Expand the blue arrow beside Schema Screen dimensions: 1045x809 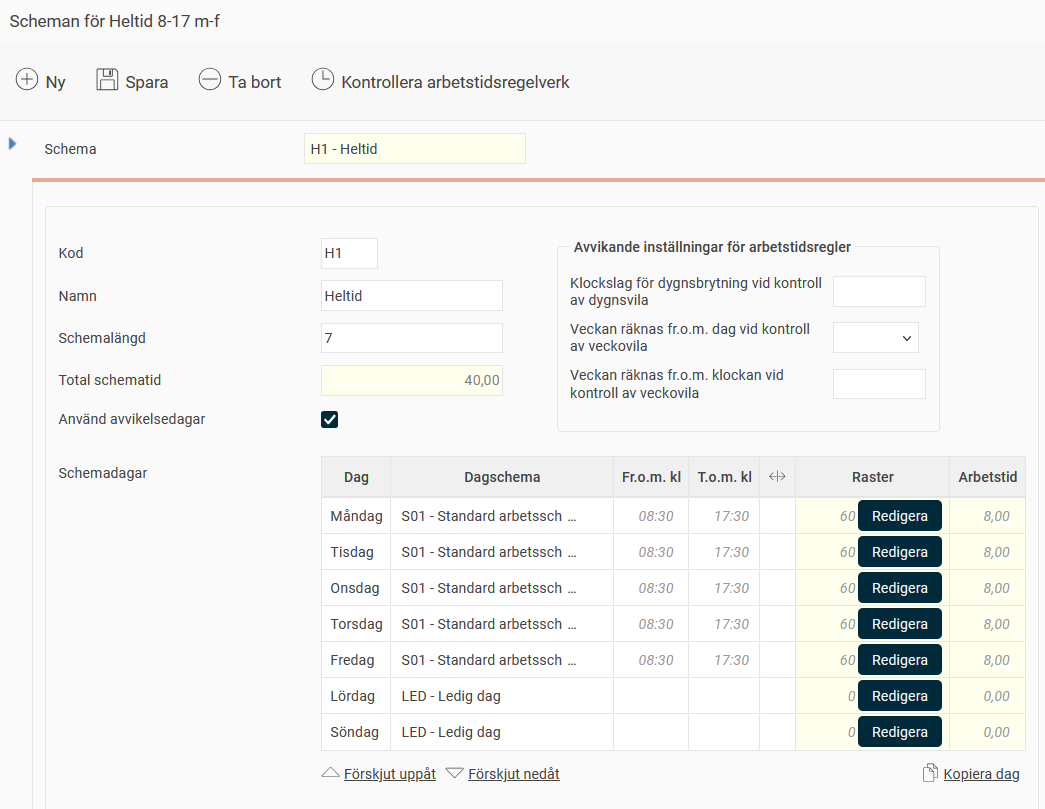coord(13,144)
